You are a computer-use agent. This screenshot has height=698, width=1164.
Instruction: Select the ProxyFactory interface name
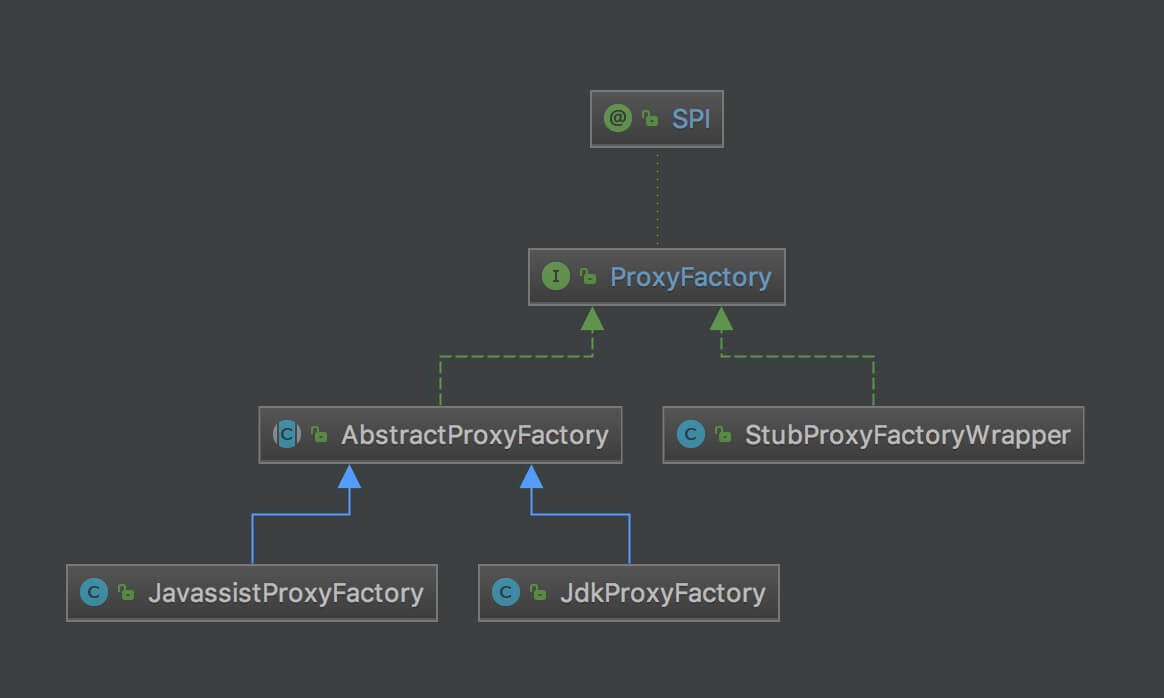point(690,277)
